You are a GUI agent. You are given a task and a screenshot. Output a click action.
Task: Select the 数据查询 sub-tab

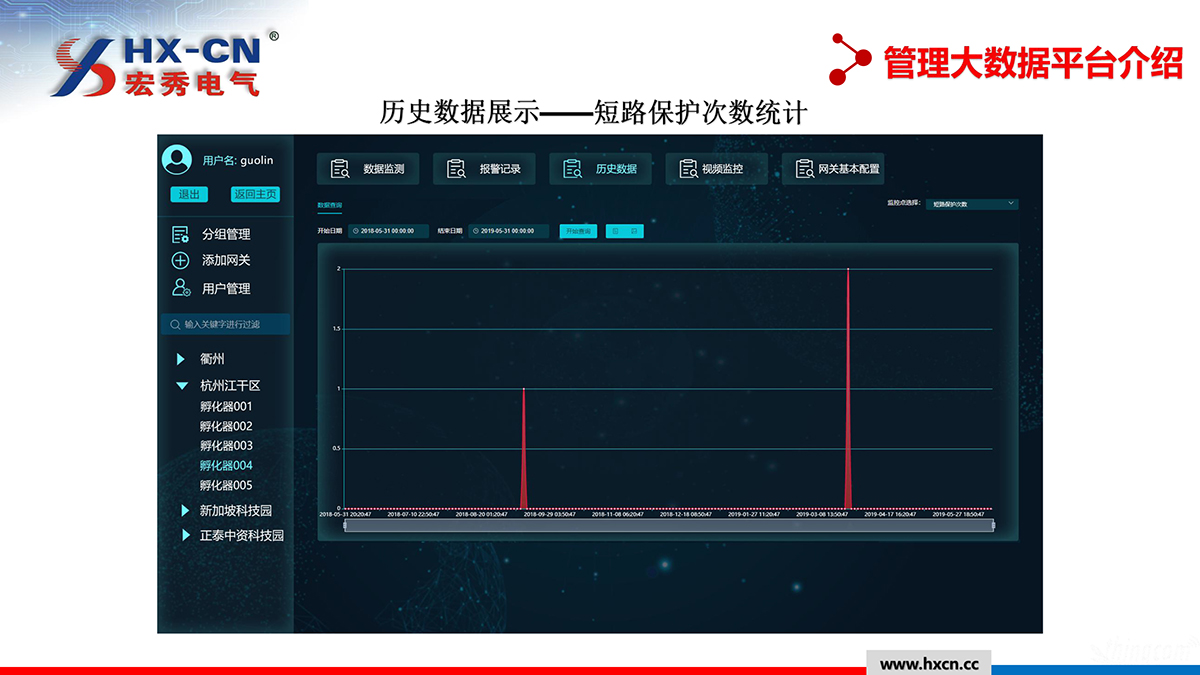pos(329,205)
